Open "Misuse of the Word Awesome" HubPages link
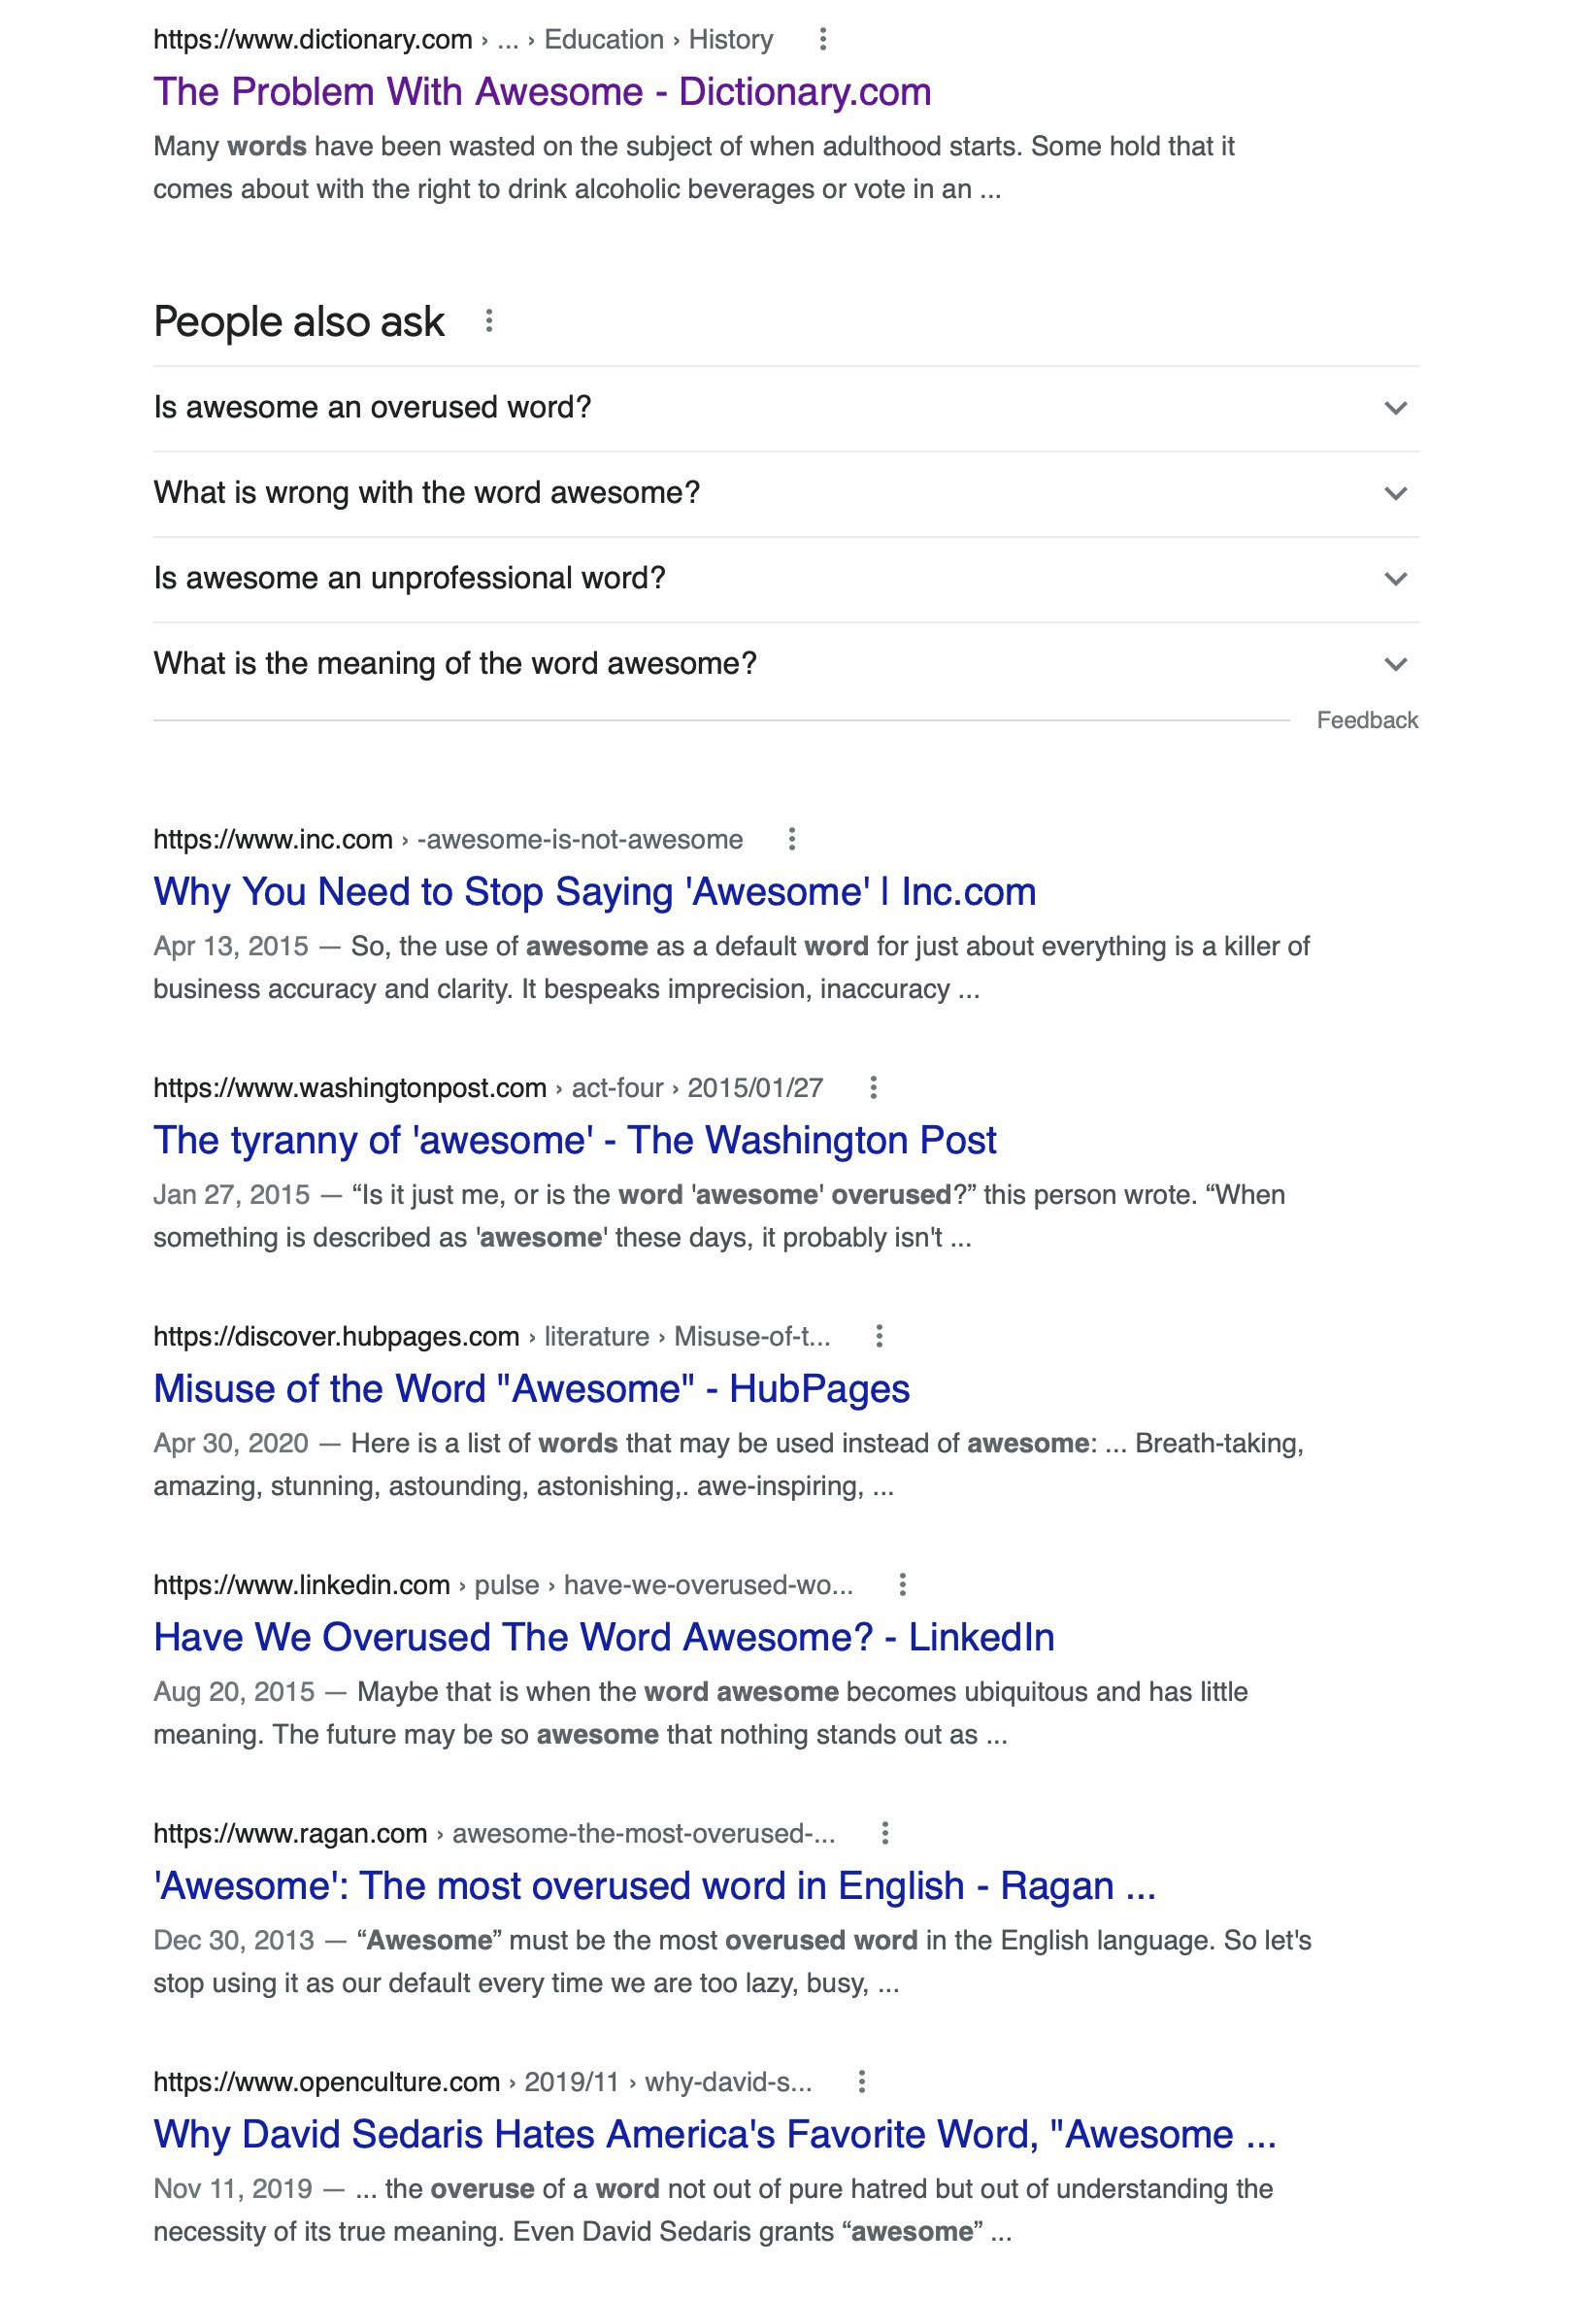Viewport: 1596px width, 2297px height. tap(531, 1389)
